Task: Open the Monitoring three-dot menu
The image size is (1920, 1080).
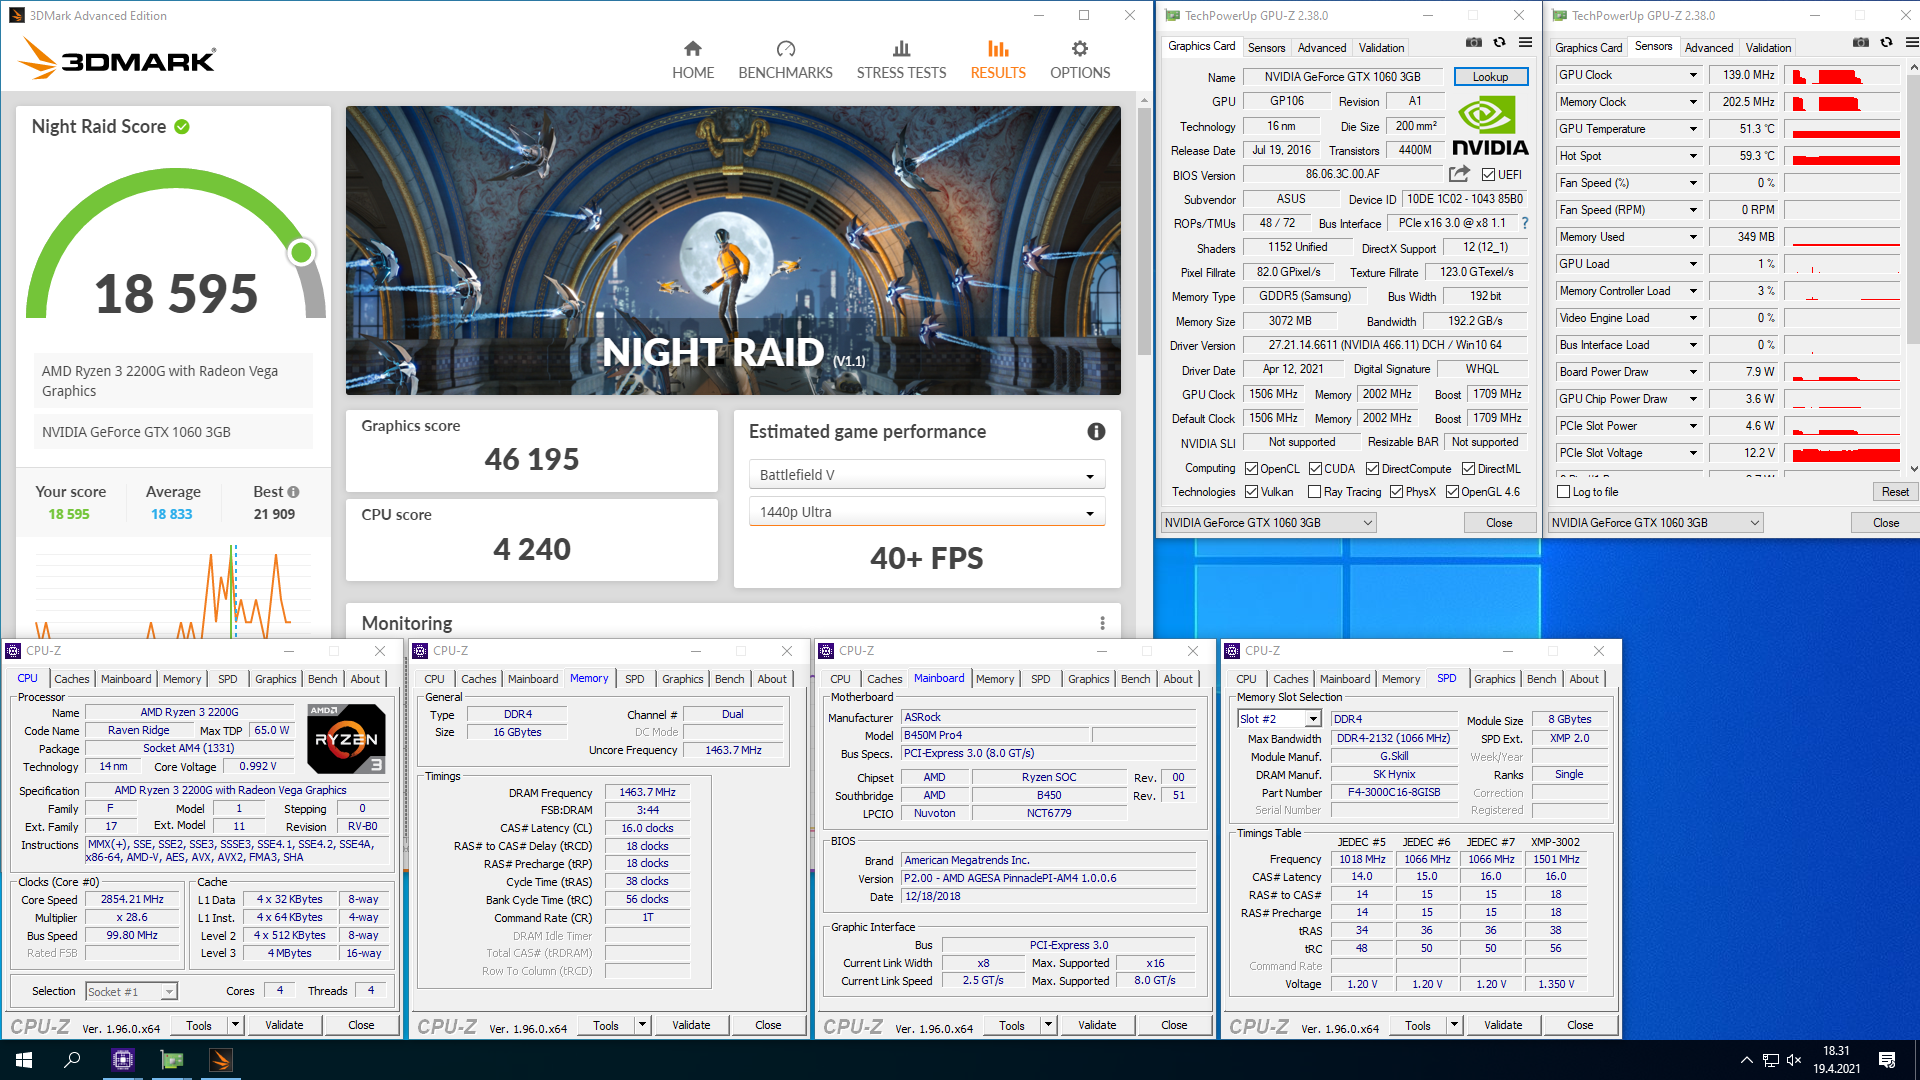Action: point(1102,623)
